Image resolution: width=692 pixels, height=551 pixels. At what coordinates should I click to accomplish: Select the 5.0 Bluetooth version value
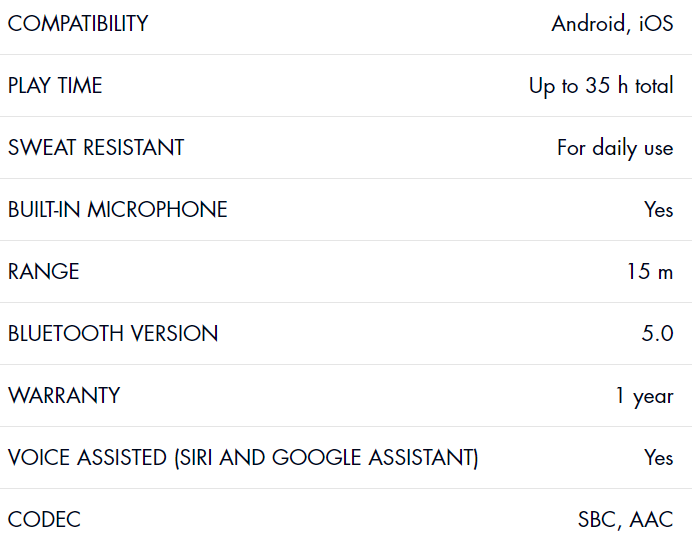tap(658, 334)
